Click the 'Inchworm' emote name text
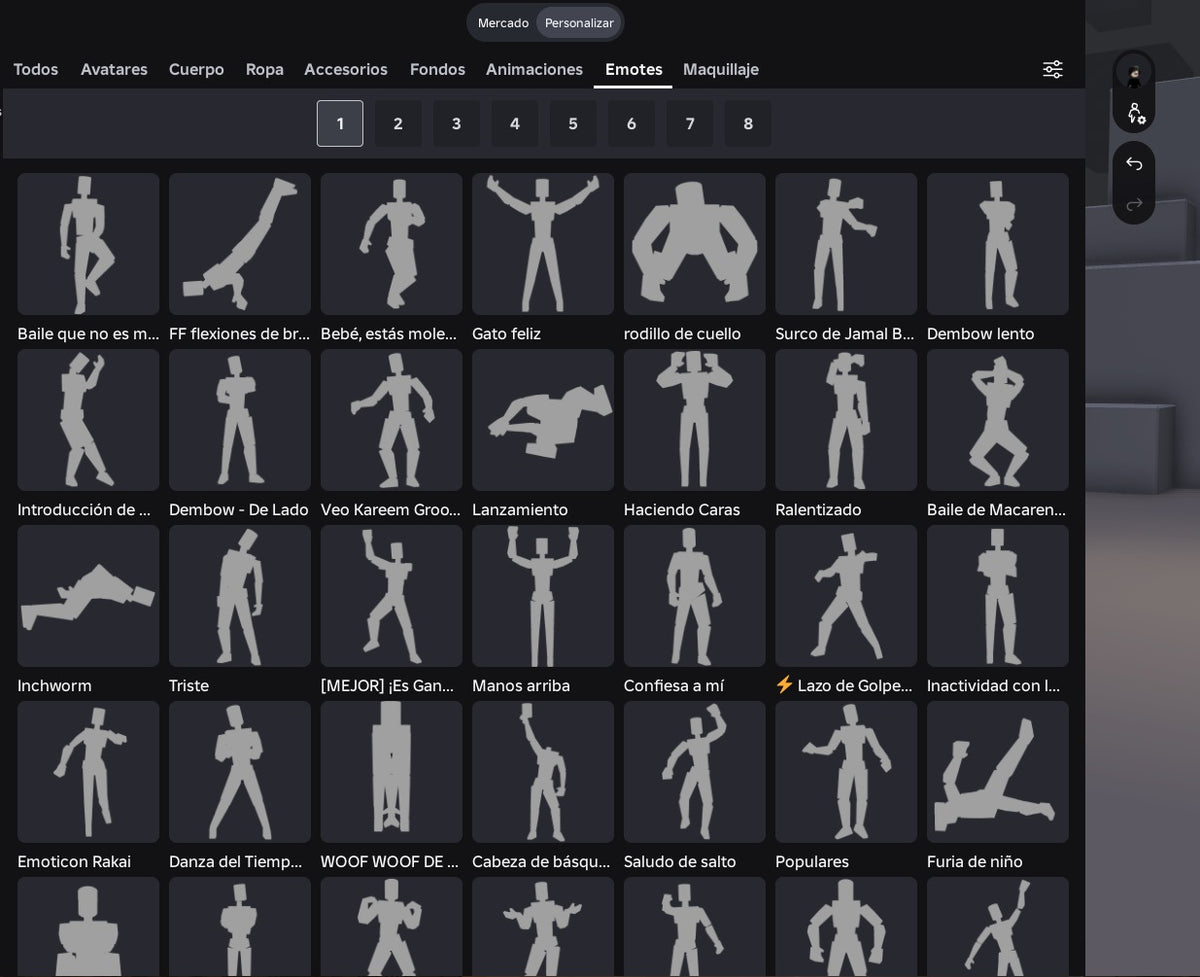 point(54,686)
